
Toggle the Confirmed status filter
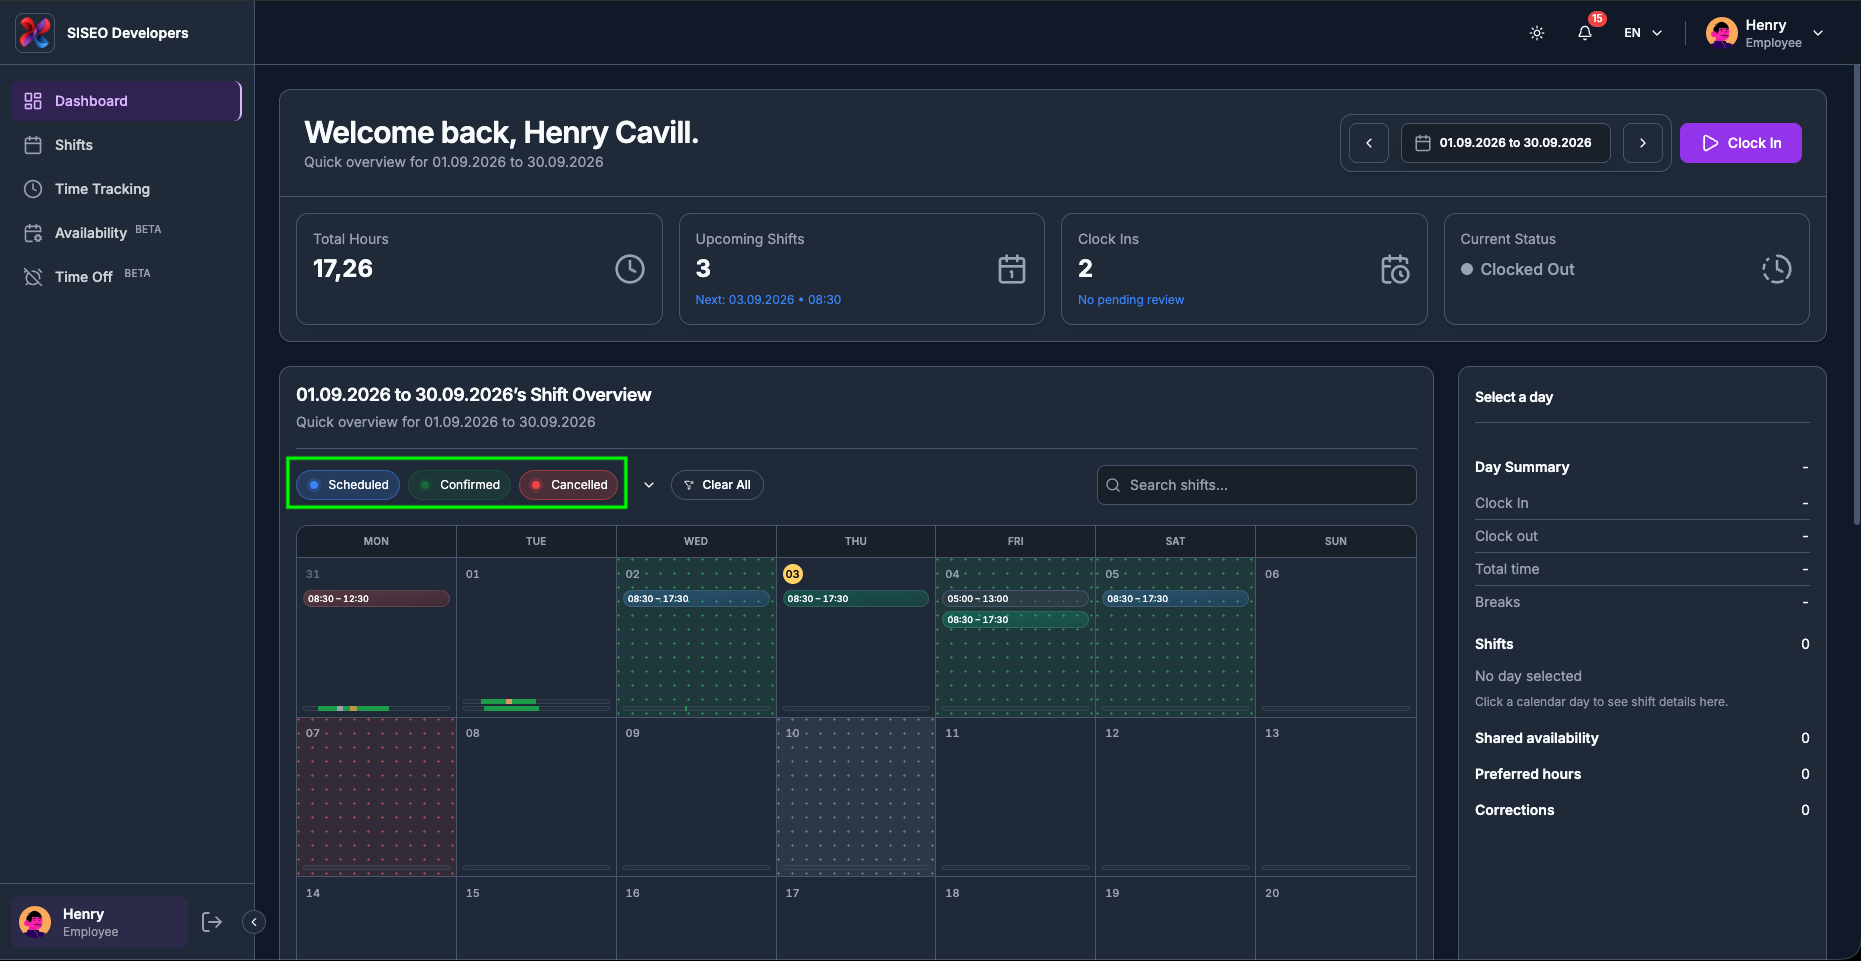click(x=459, y=485)
